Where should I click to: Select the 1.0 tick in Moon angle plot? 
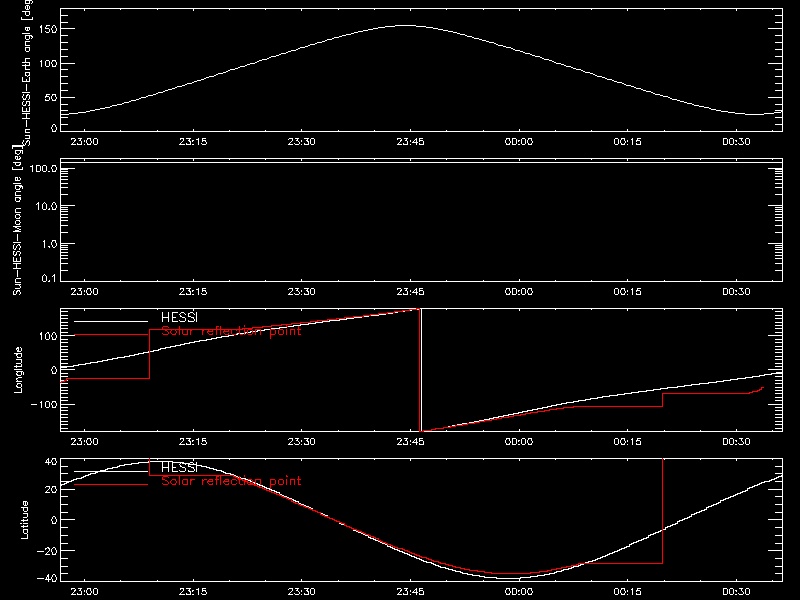click(x=49, y=244)
